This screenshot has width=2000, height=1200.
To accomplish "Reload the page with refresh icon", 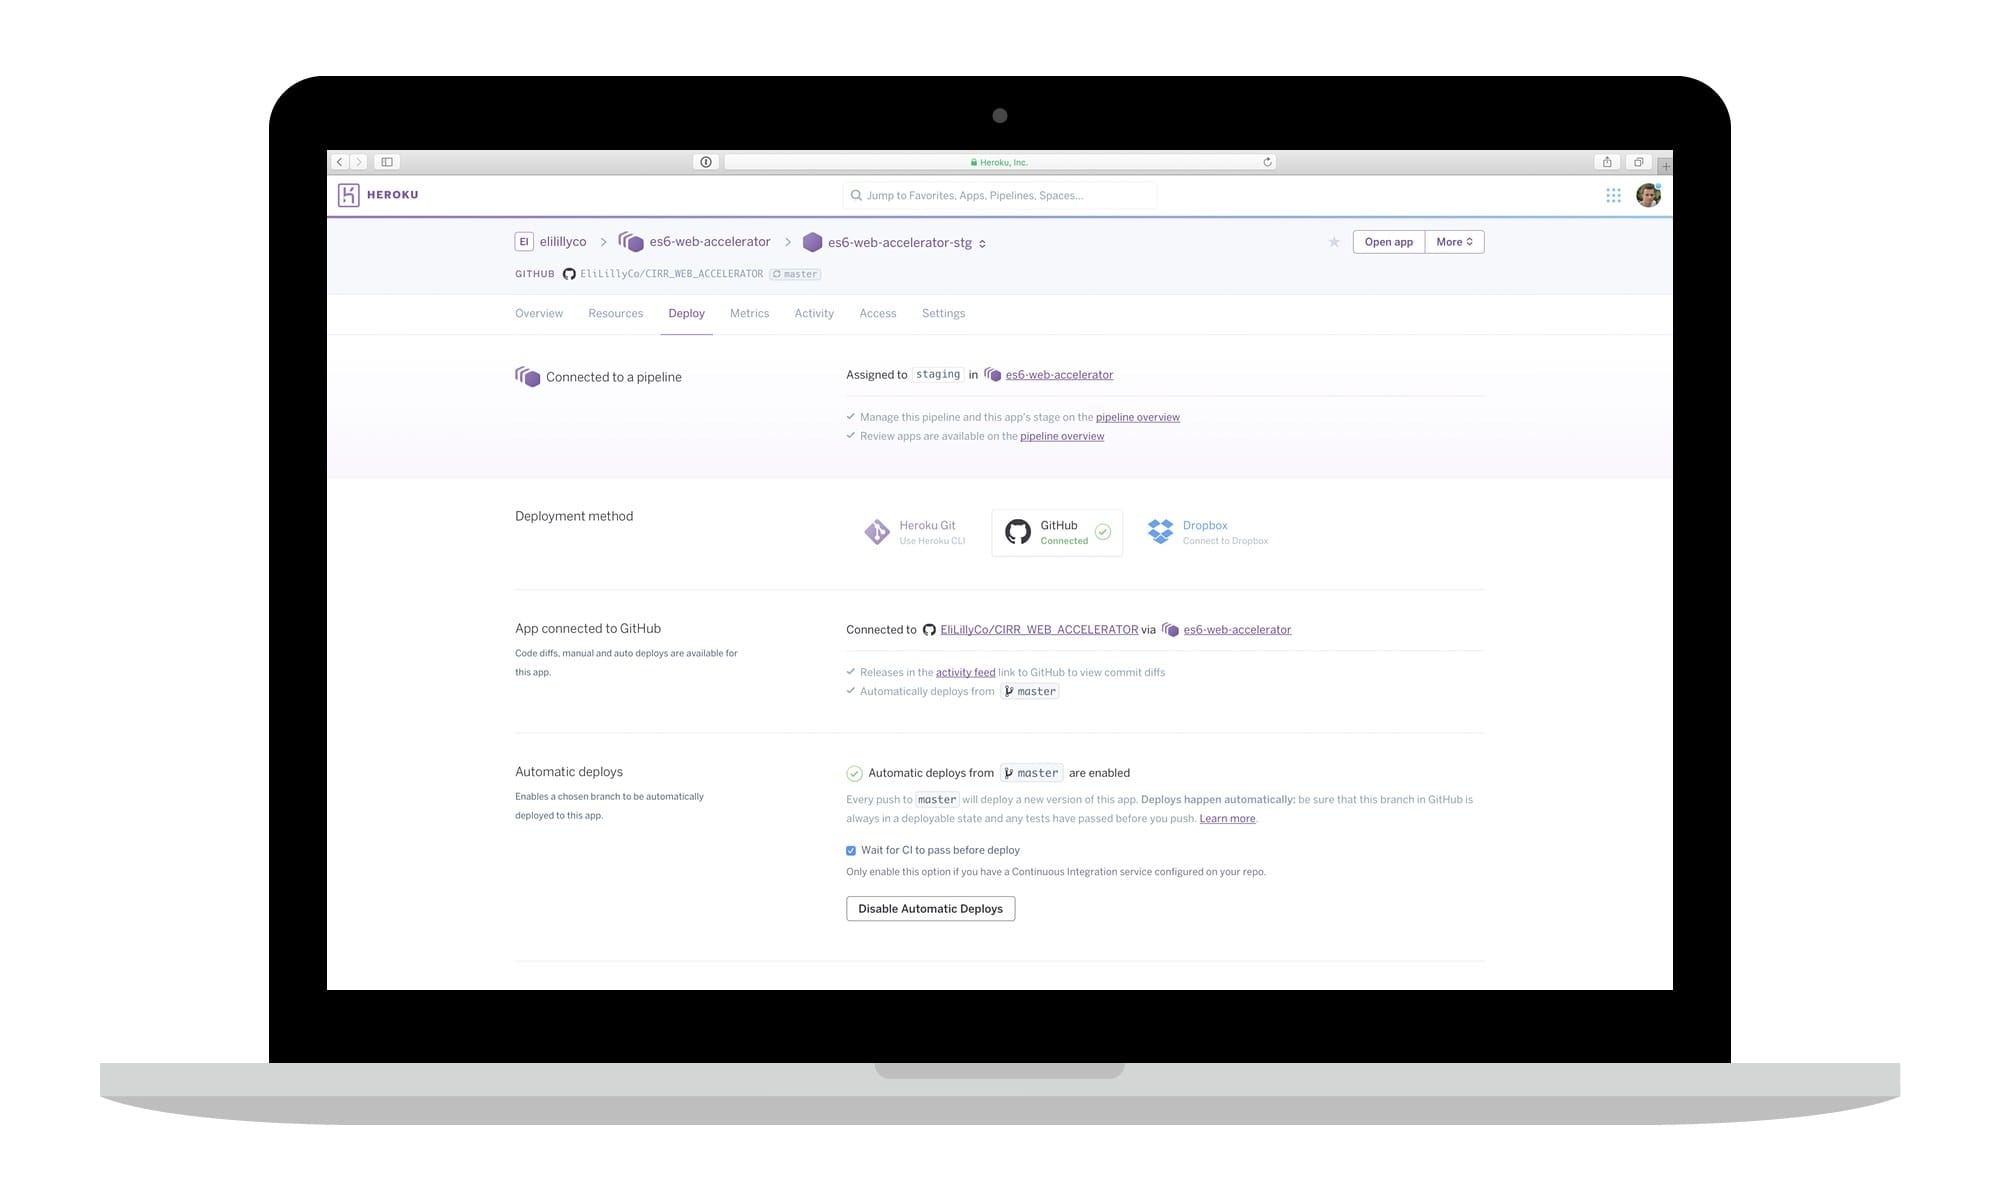I will point(1267,162).
